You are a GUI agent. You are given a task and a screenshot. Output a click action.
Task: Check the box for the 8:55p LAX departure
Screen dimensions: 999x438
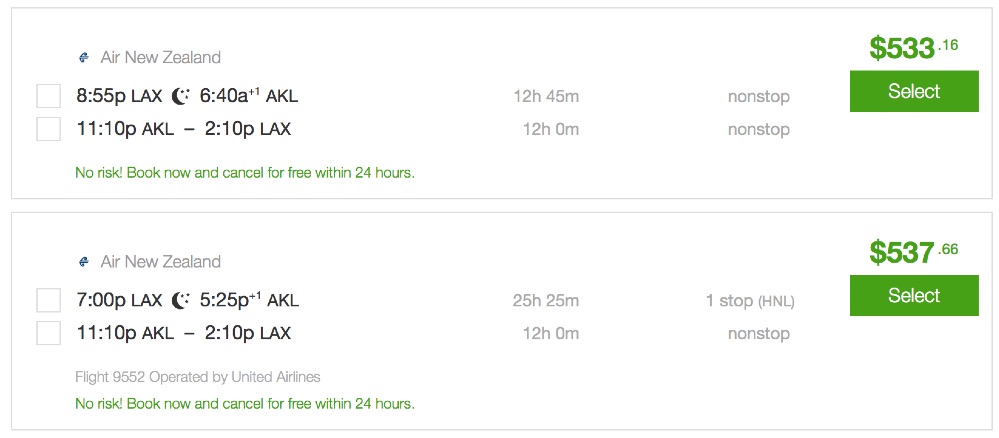[x=48, y=97]
